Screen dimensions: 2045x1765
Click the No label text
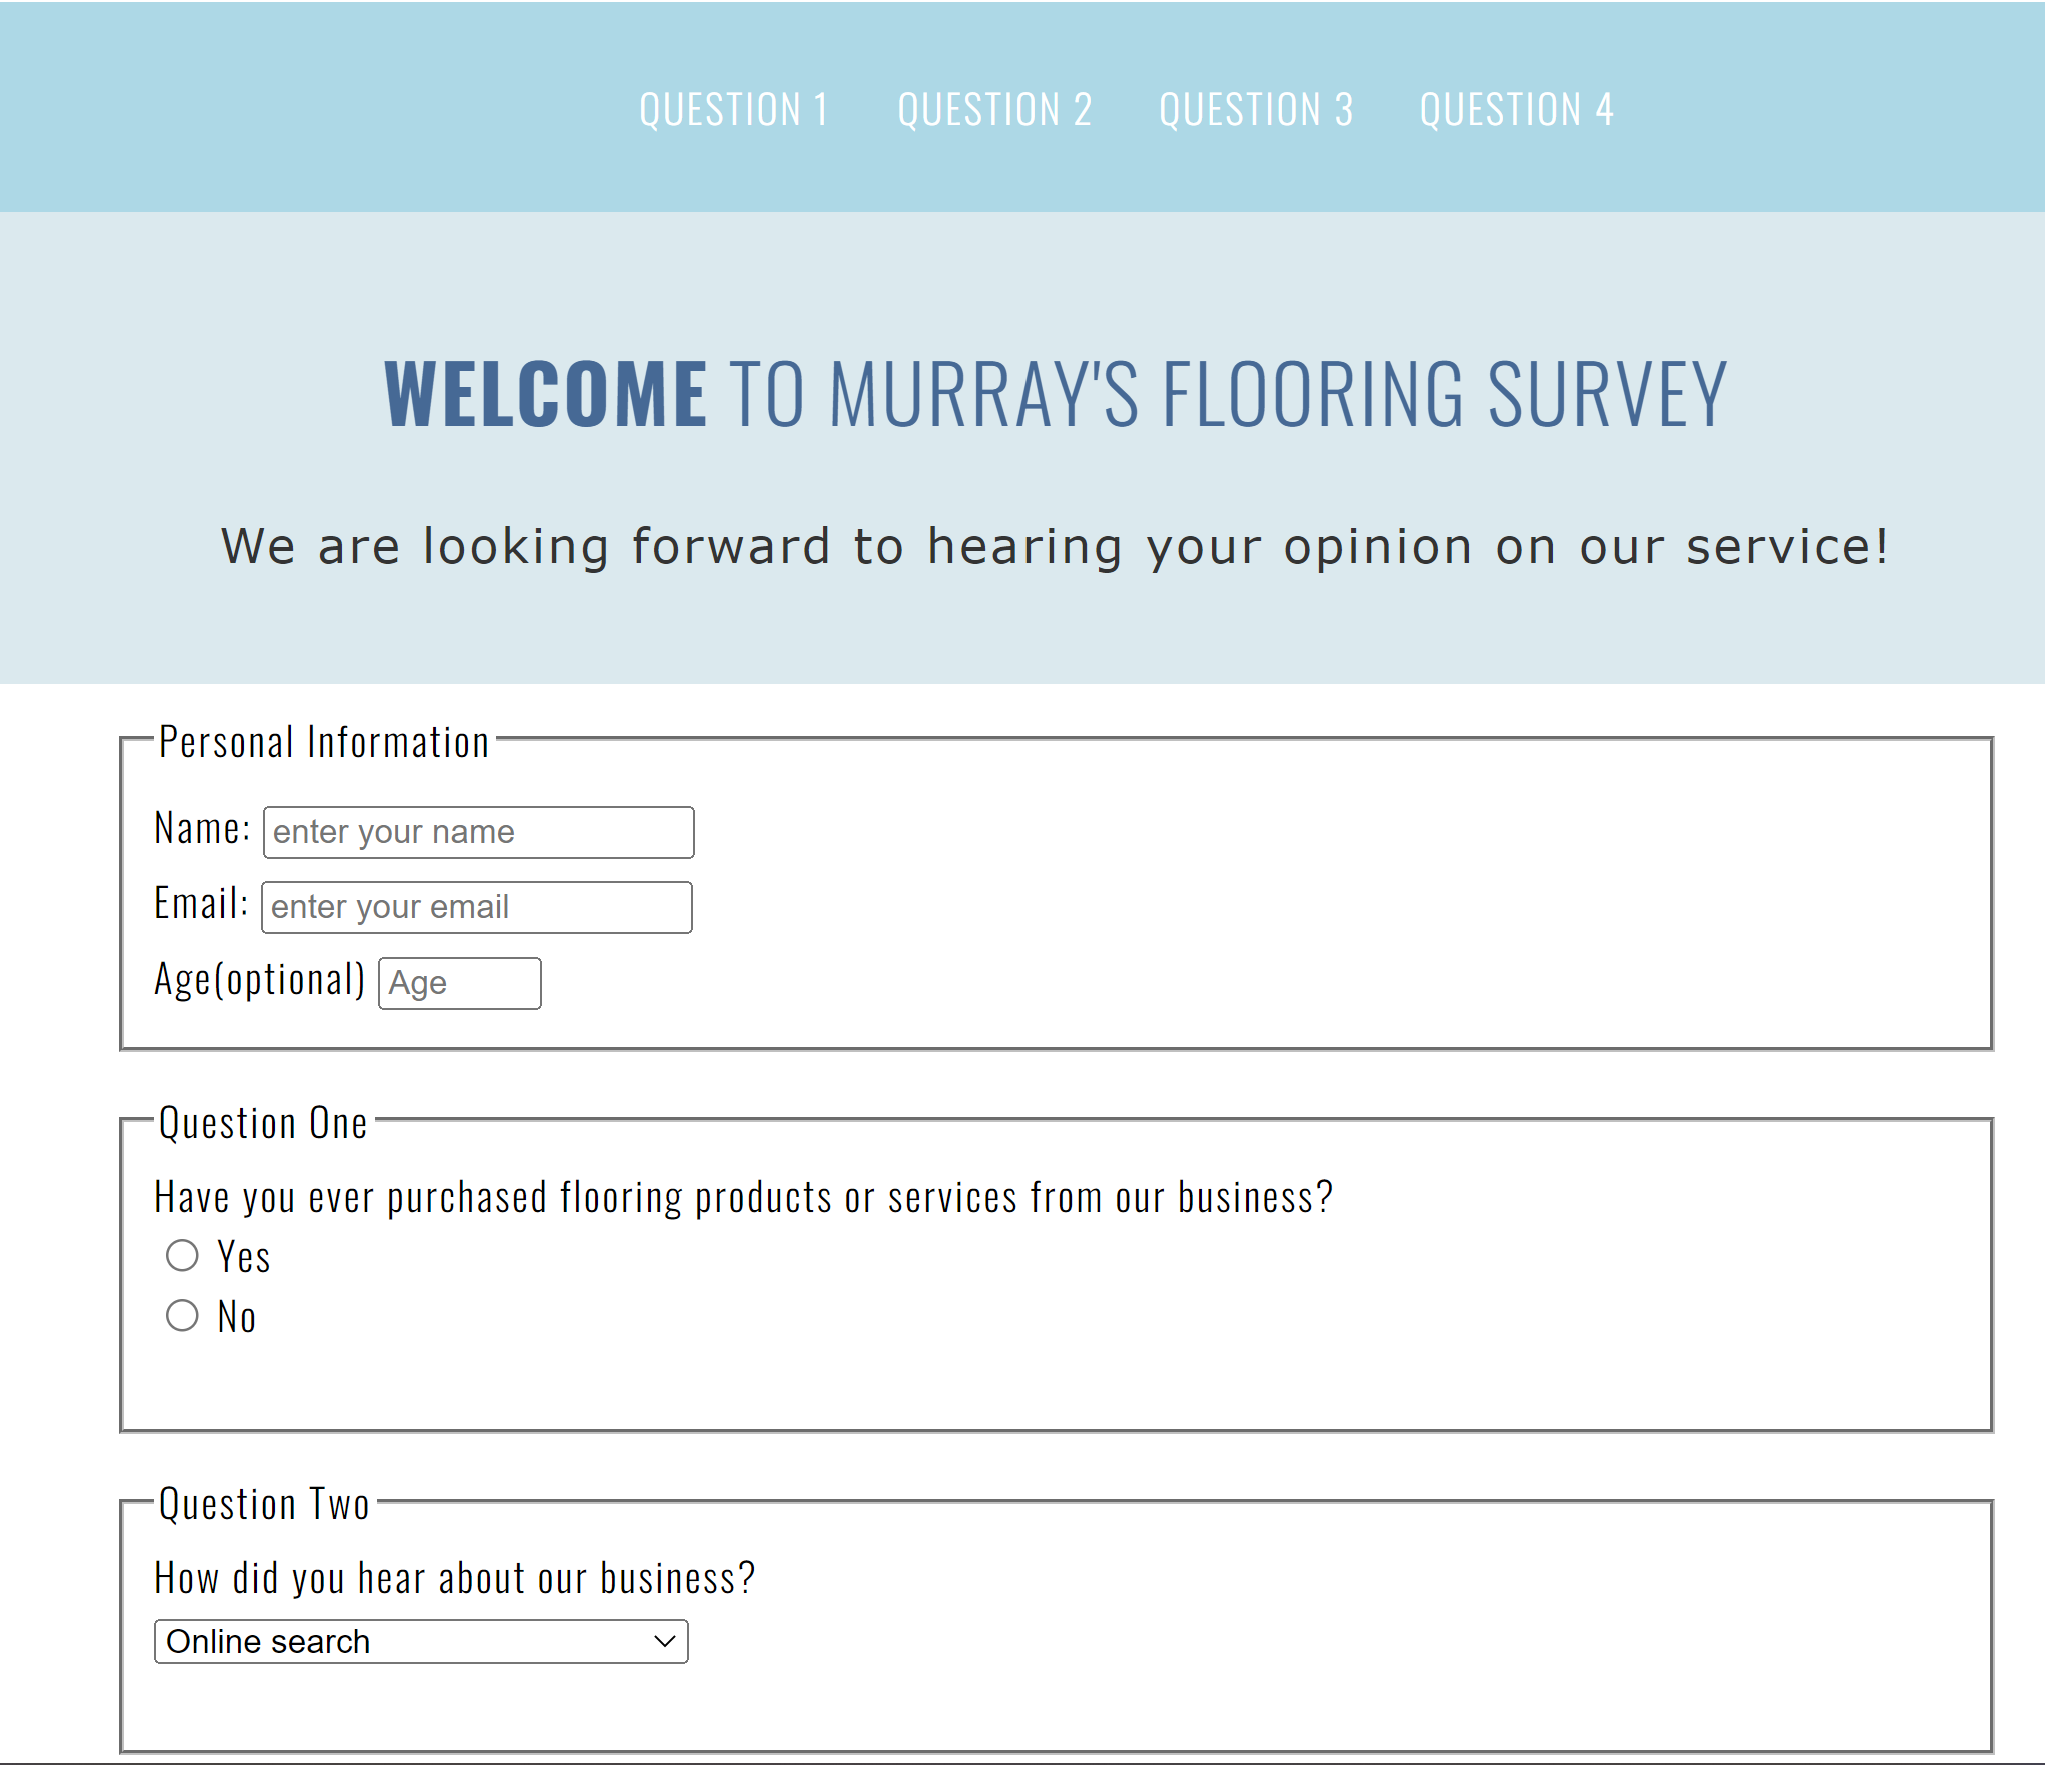point(237,1317)
